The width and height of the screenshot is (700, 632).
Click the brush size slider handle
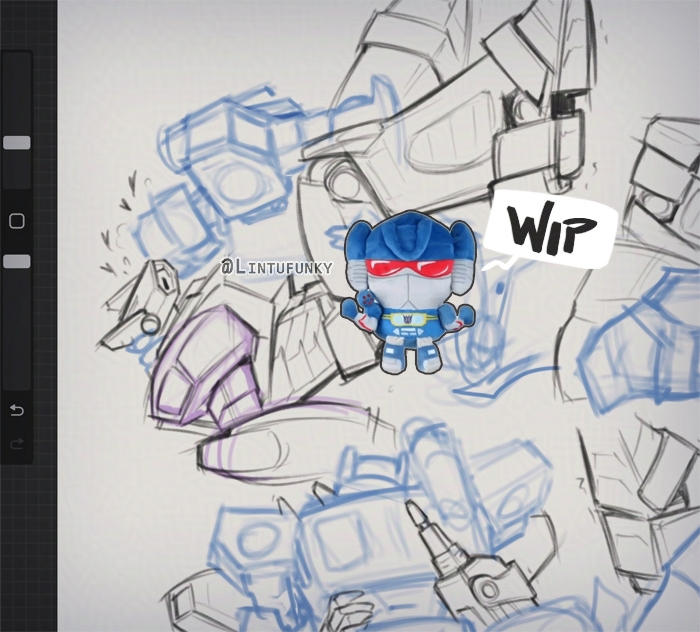click(x=17, y=143)
